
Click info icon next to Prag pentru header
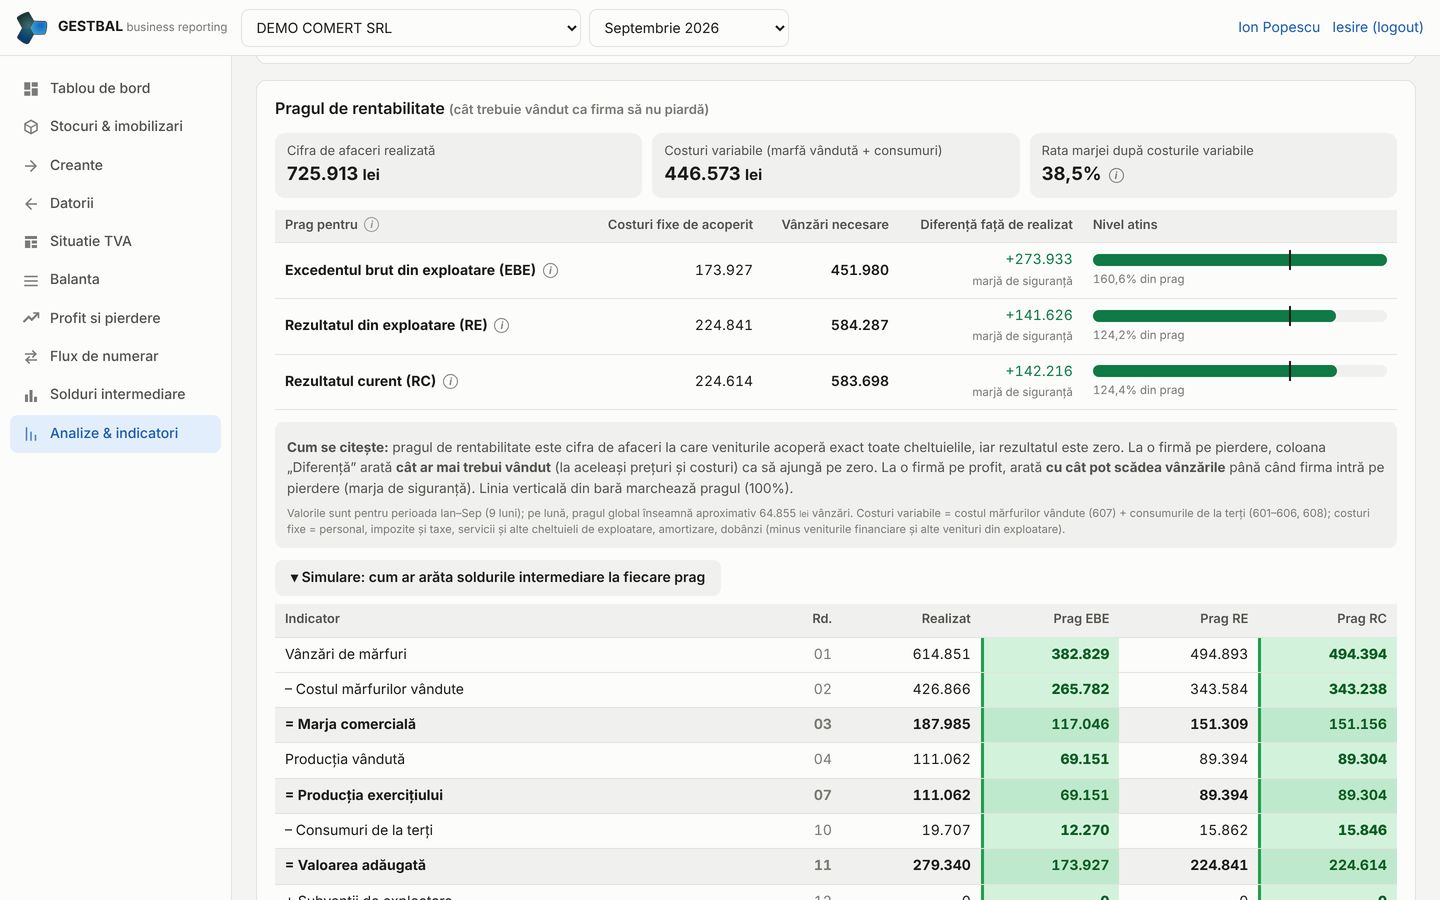tap(372, 225)
